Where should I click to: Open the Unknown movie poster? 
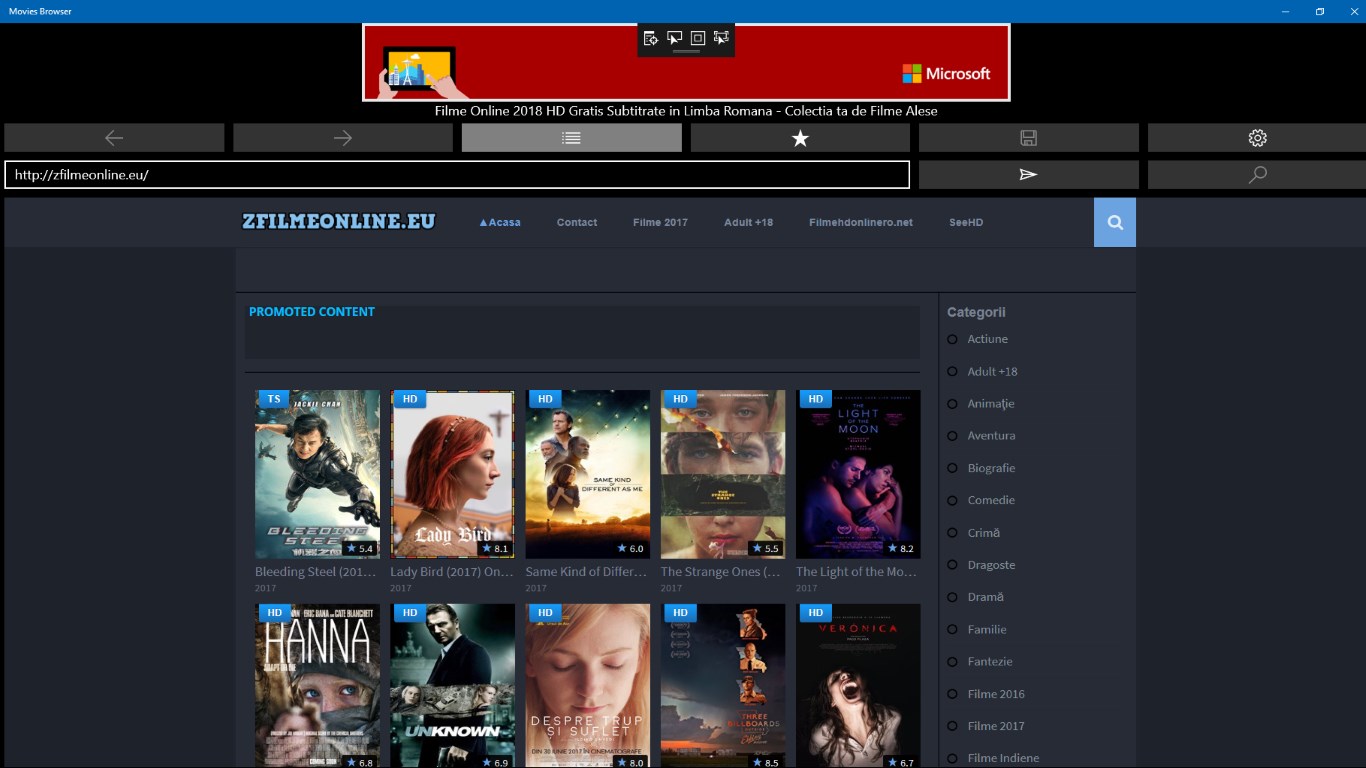click(x=453, y=685)
